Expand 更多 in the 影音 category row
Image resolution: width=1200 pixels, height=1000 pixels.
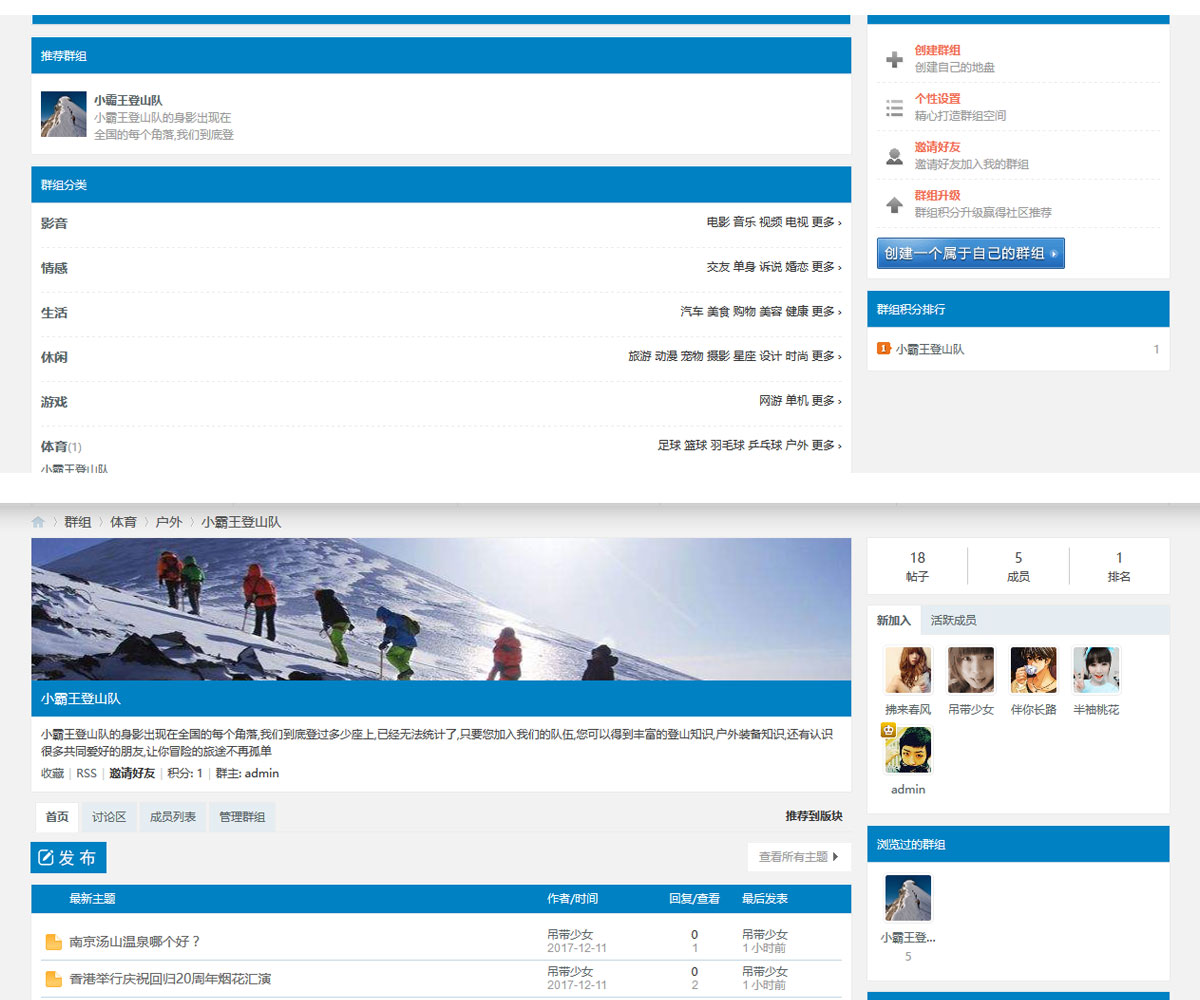825,223
